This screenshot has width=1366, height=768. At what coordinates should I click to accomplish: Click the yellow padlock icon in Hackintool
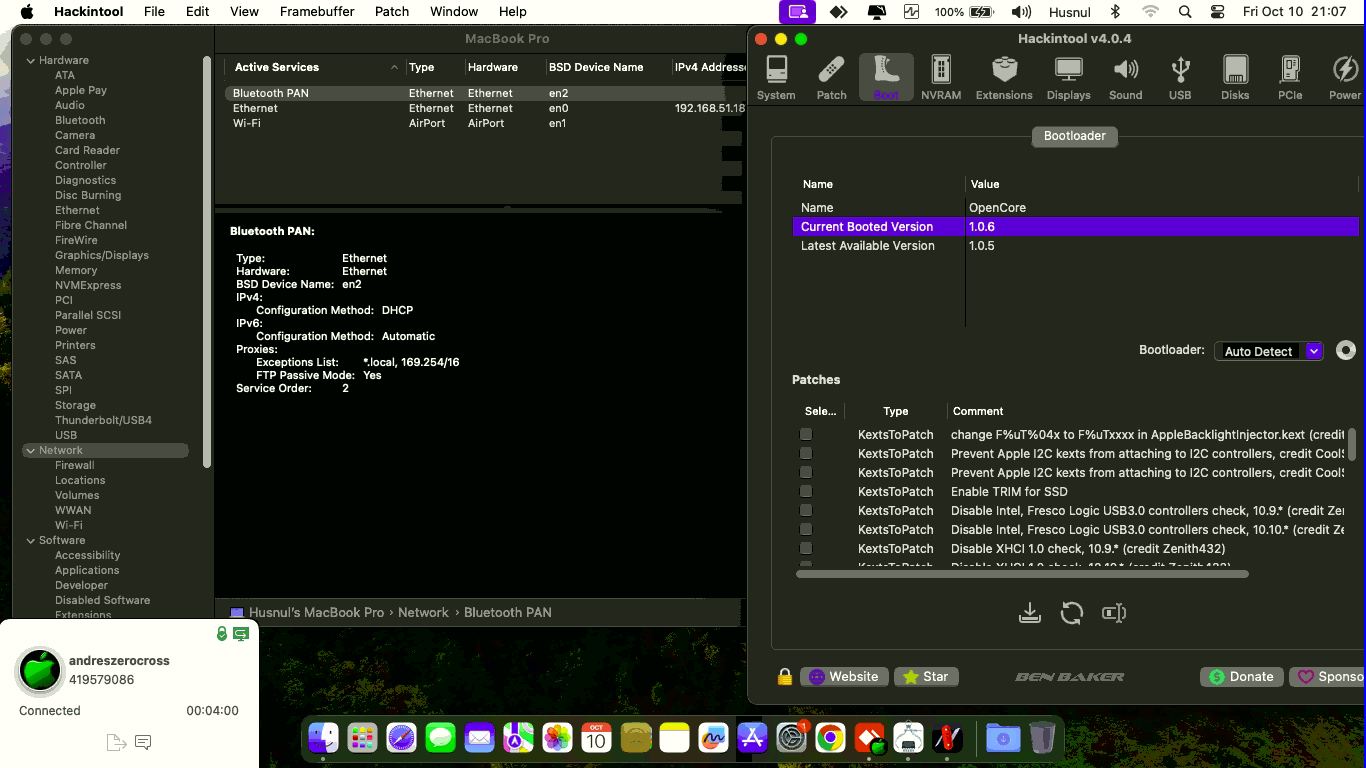tap(785, 677)
